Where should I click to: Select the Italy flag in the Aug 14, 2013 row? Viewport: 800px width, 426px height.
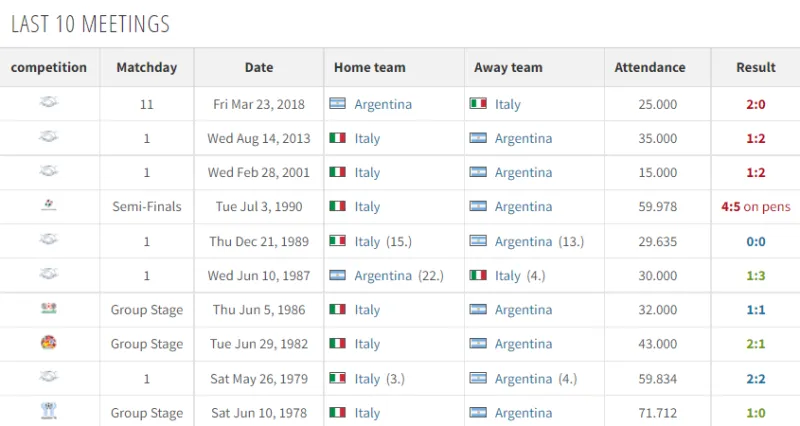tap(337, 138)
